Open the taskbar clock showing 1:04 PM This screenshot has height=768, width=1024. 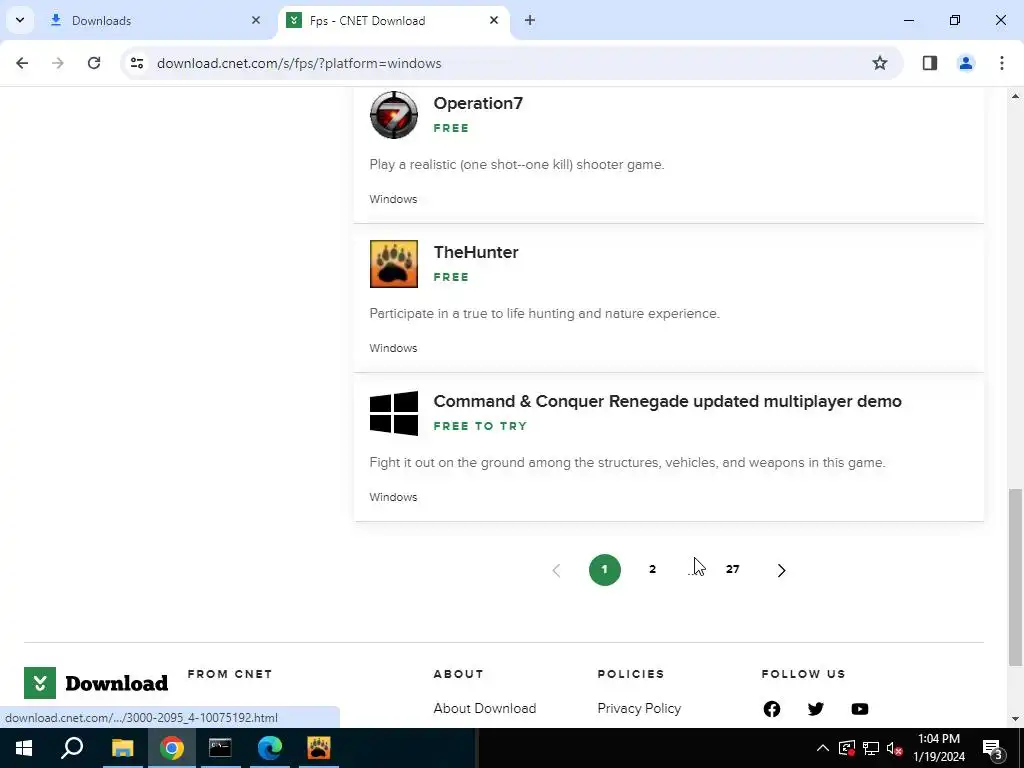(x=938, y=748)
